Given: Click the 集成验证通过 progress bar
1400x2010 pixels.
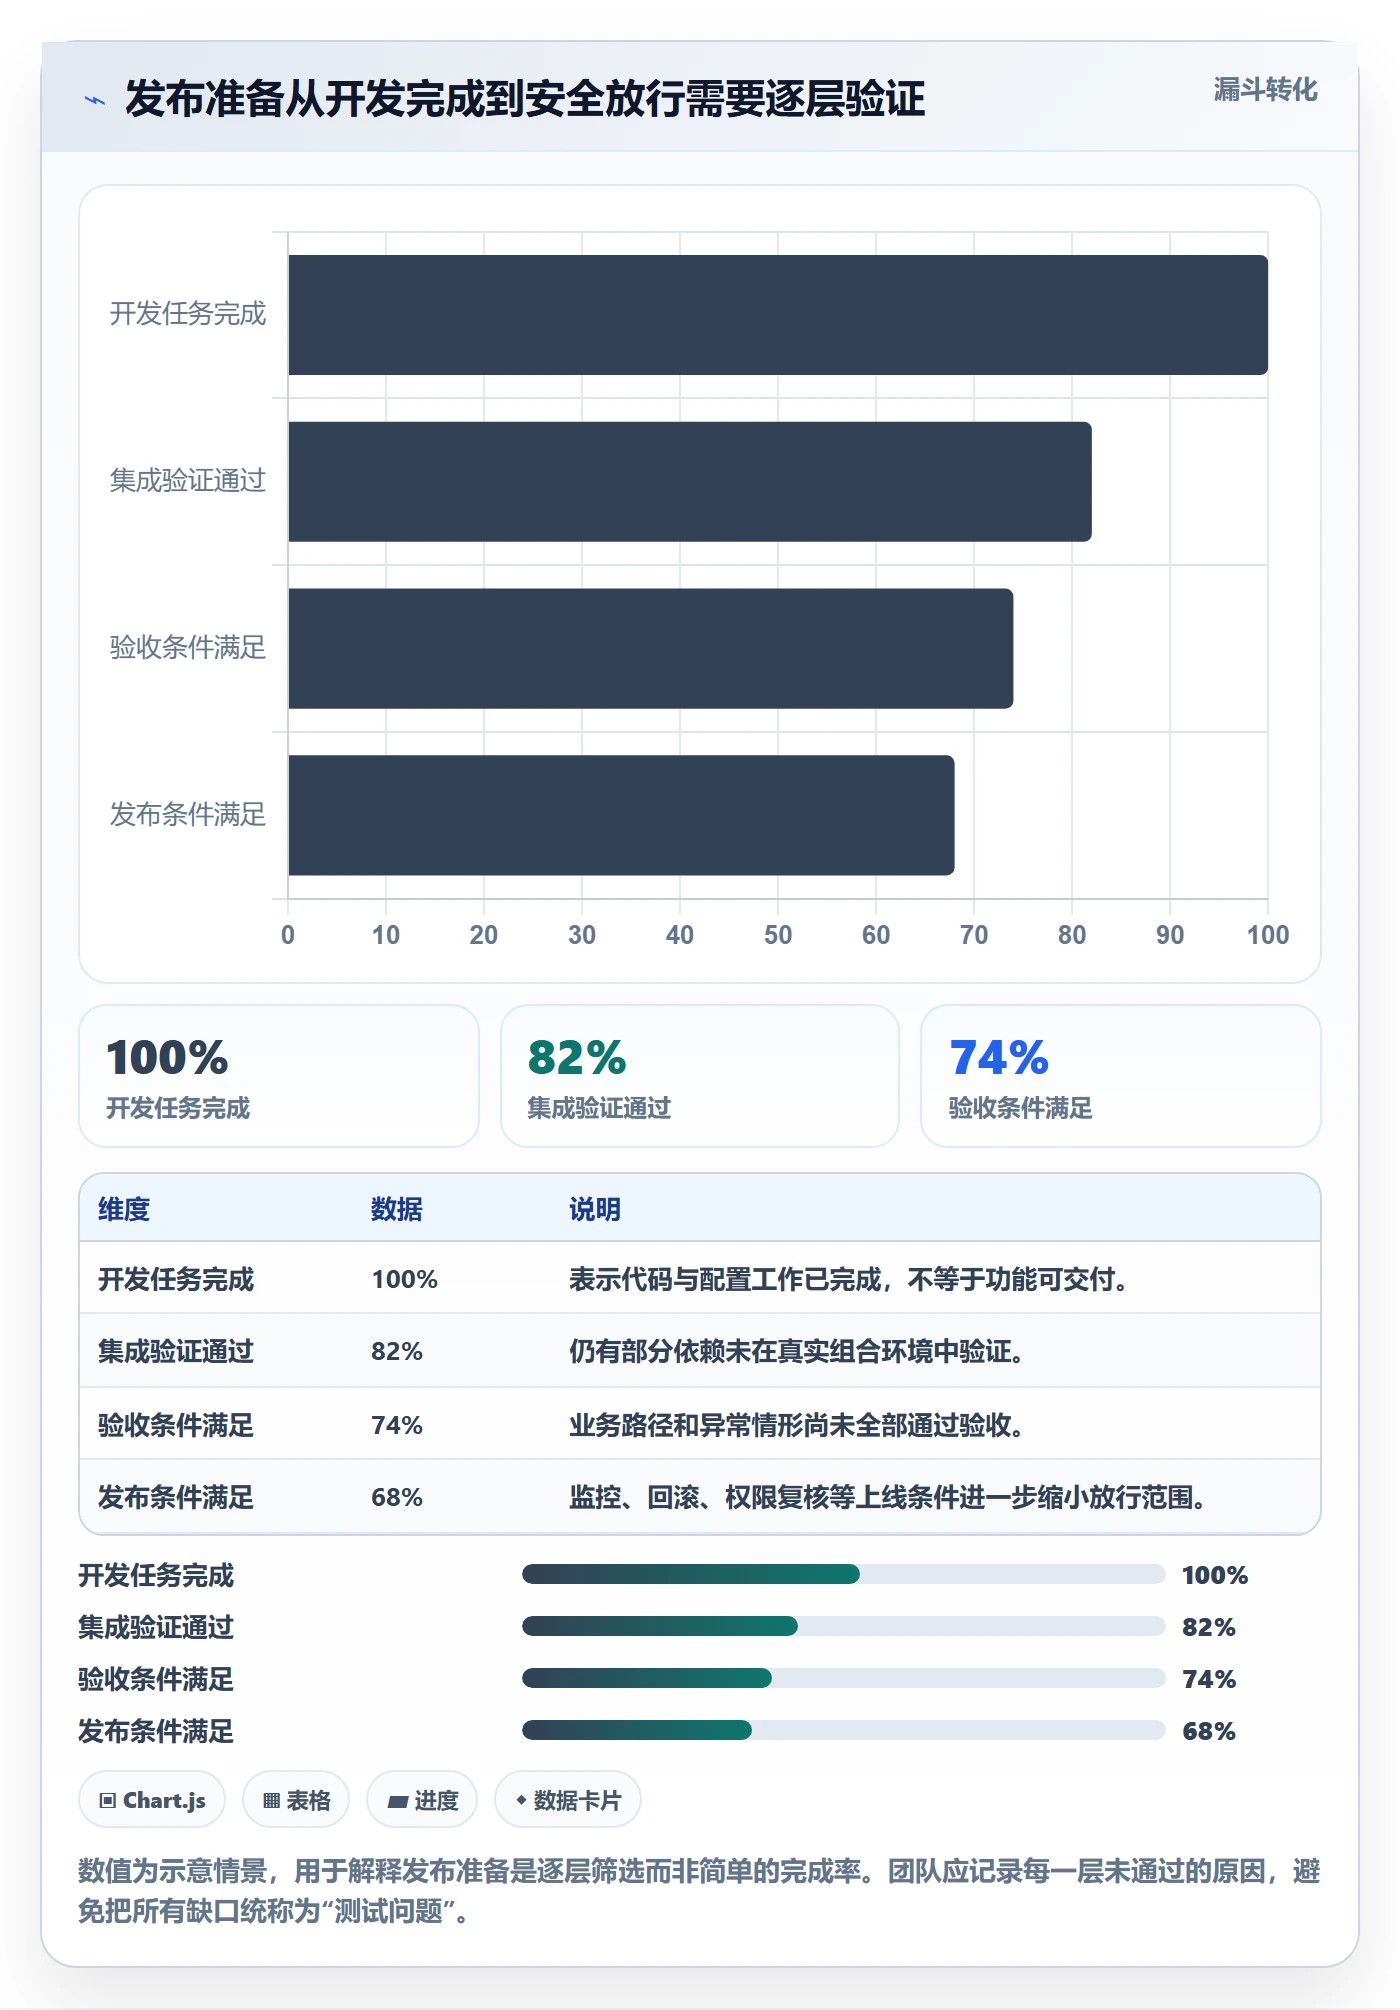Looking at the screenshot, I should (x=844, y=1626).
